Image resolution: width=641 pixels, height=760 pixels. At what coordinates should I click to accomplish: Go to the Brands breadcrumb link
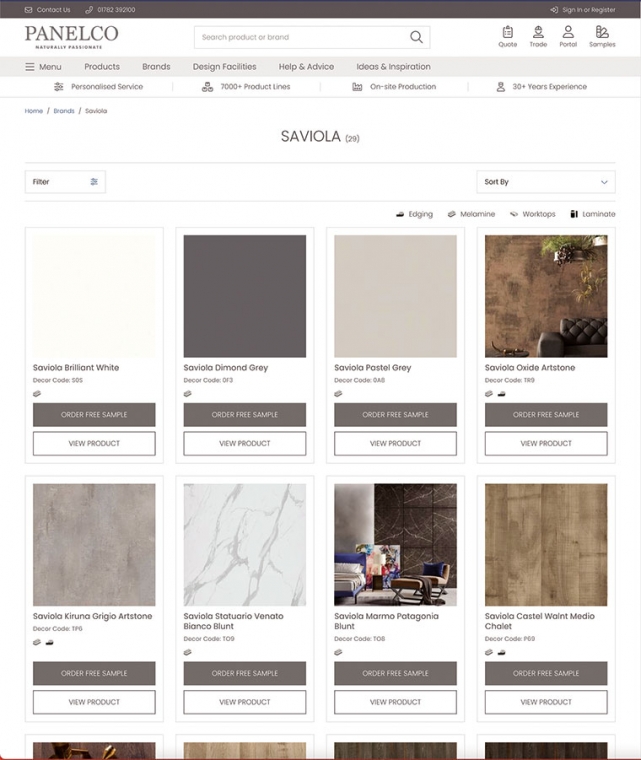coord(64,111)
